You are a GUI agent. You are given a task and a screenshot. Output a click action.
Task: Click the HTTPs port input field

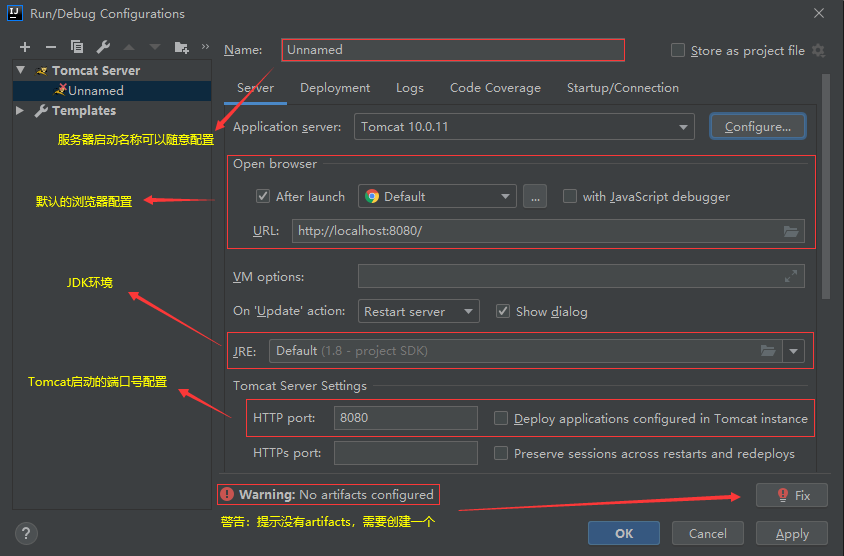[x=405, y=453]
